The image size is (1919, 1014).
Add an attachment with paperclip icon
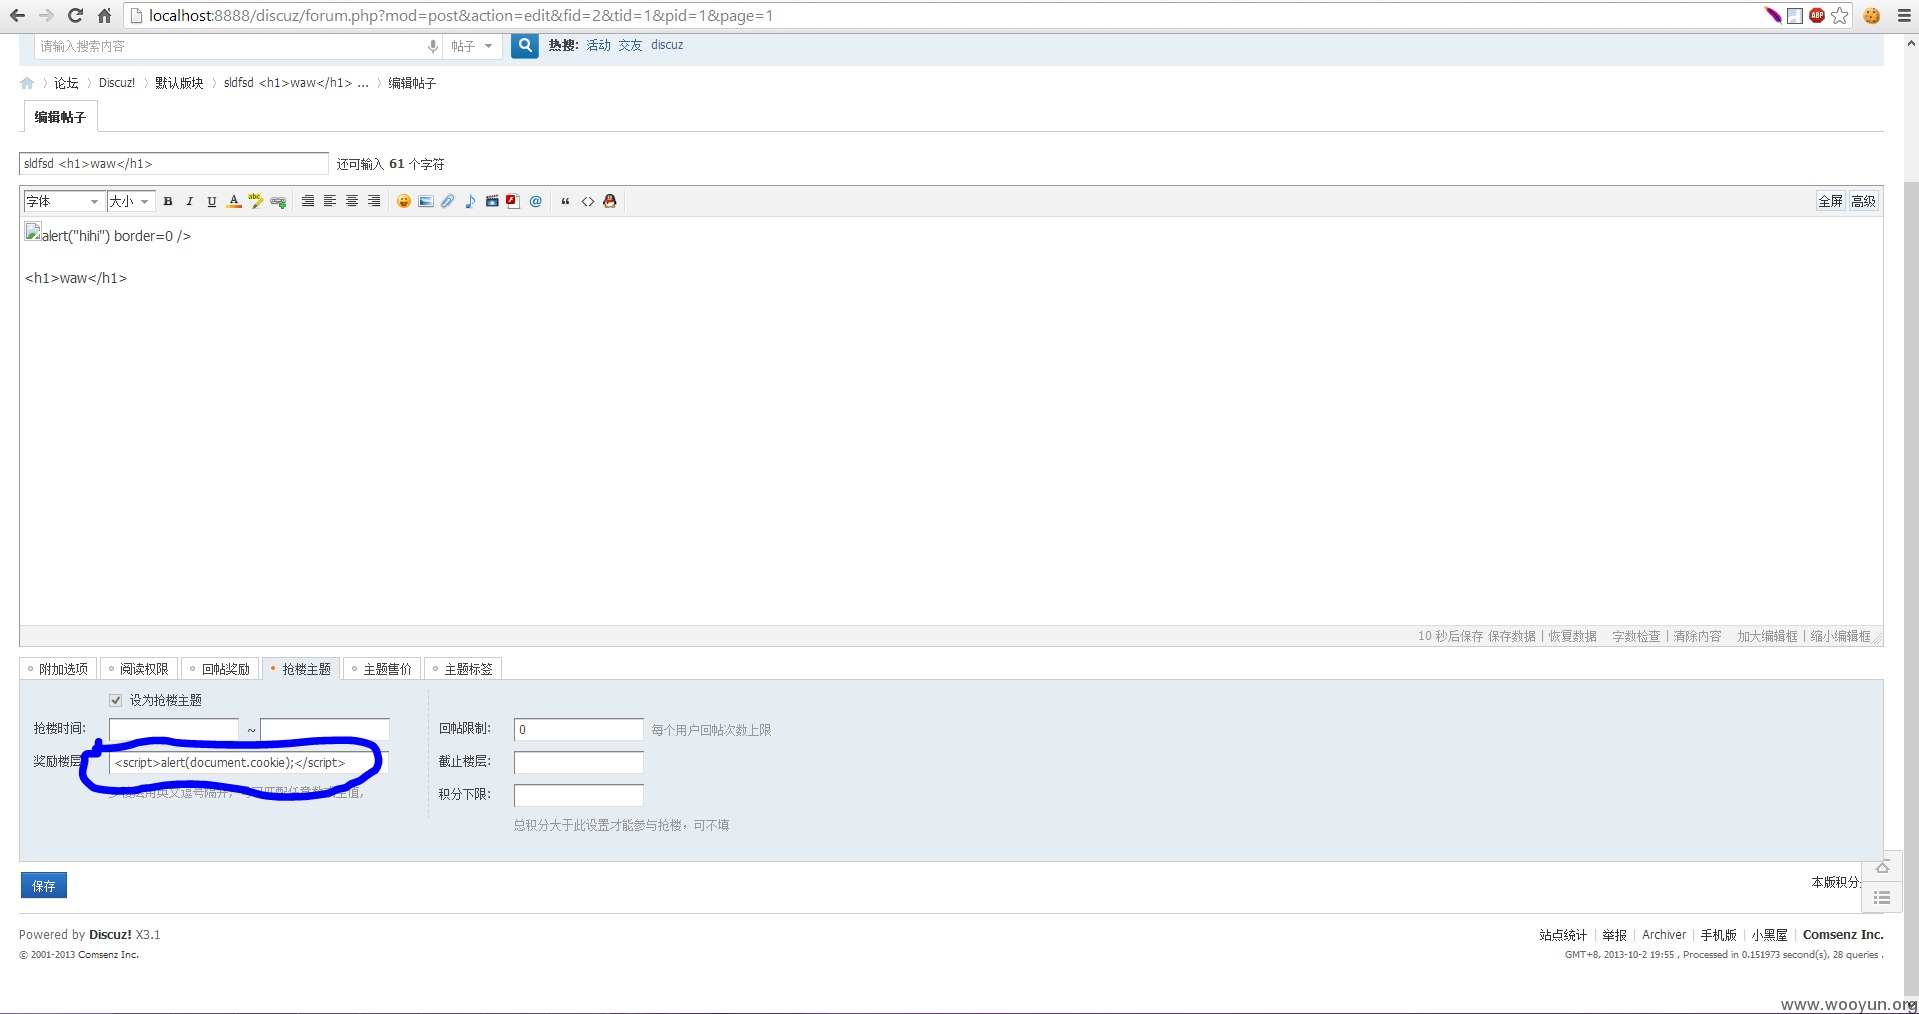tap(448, 201)
